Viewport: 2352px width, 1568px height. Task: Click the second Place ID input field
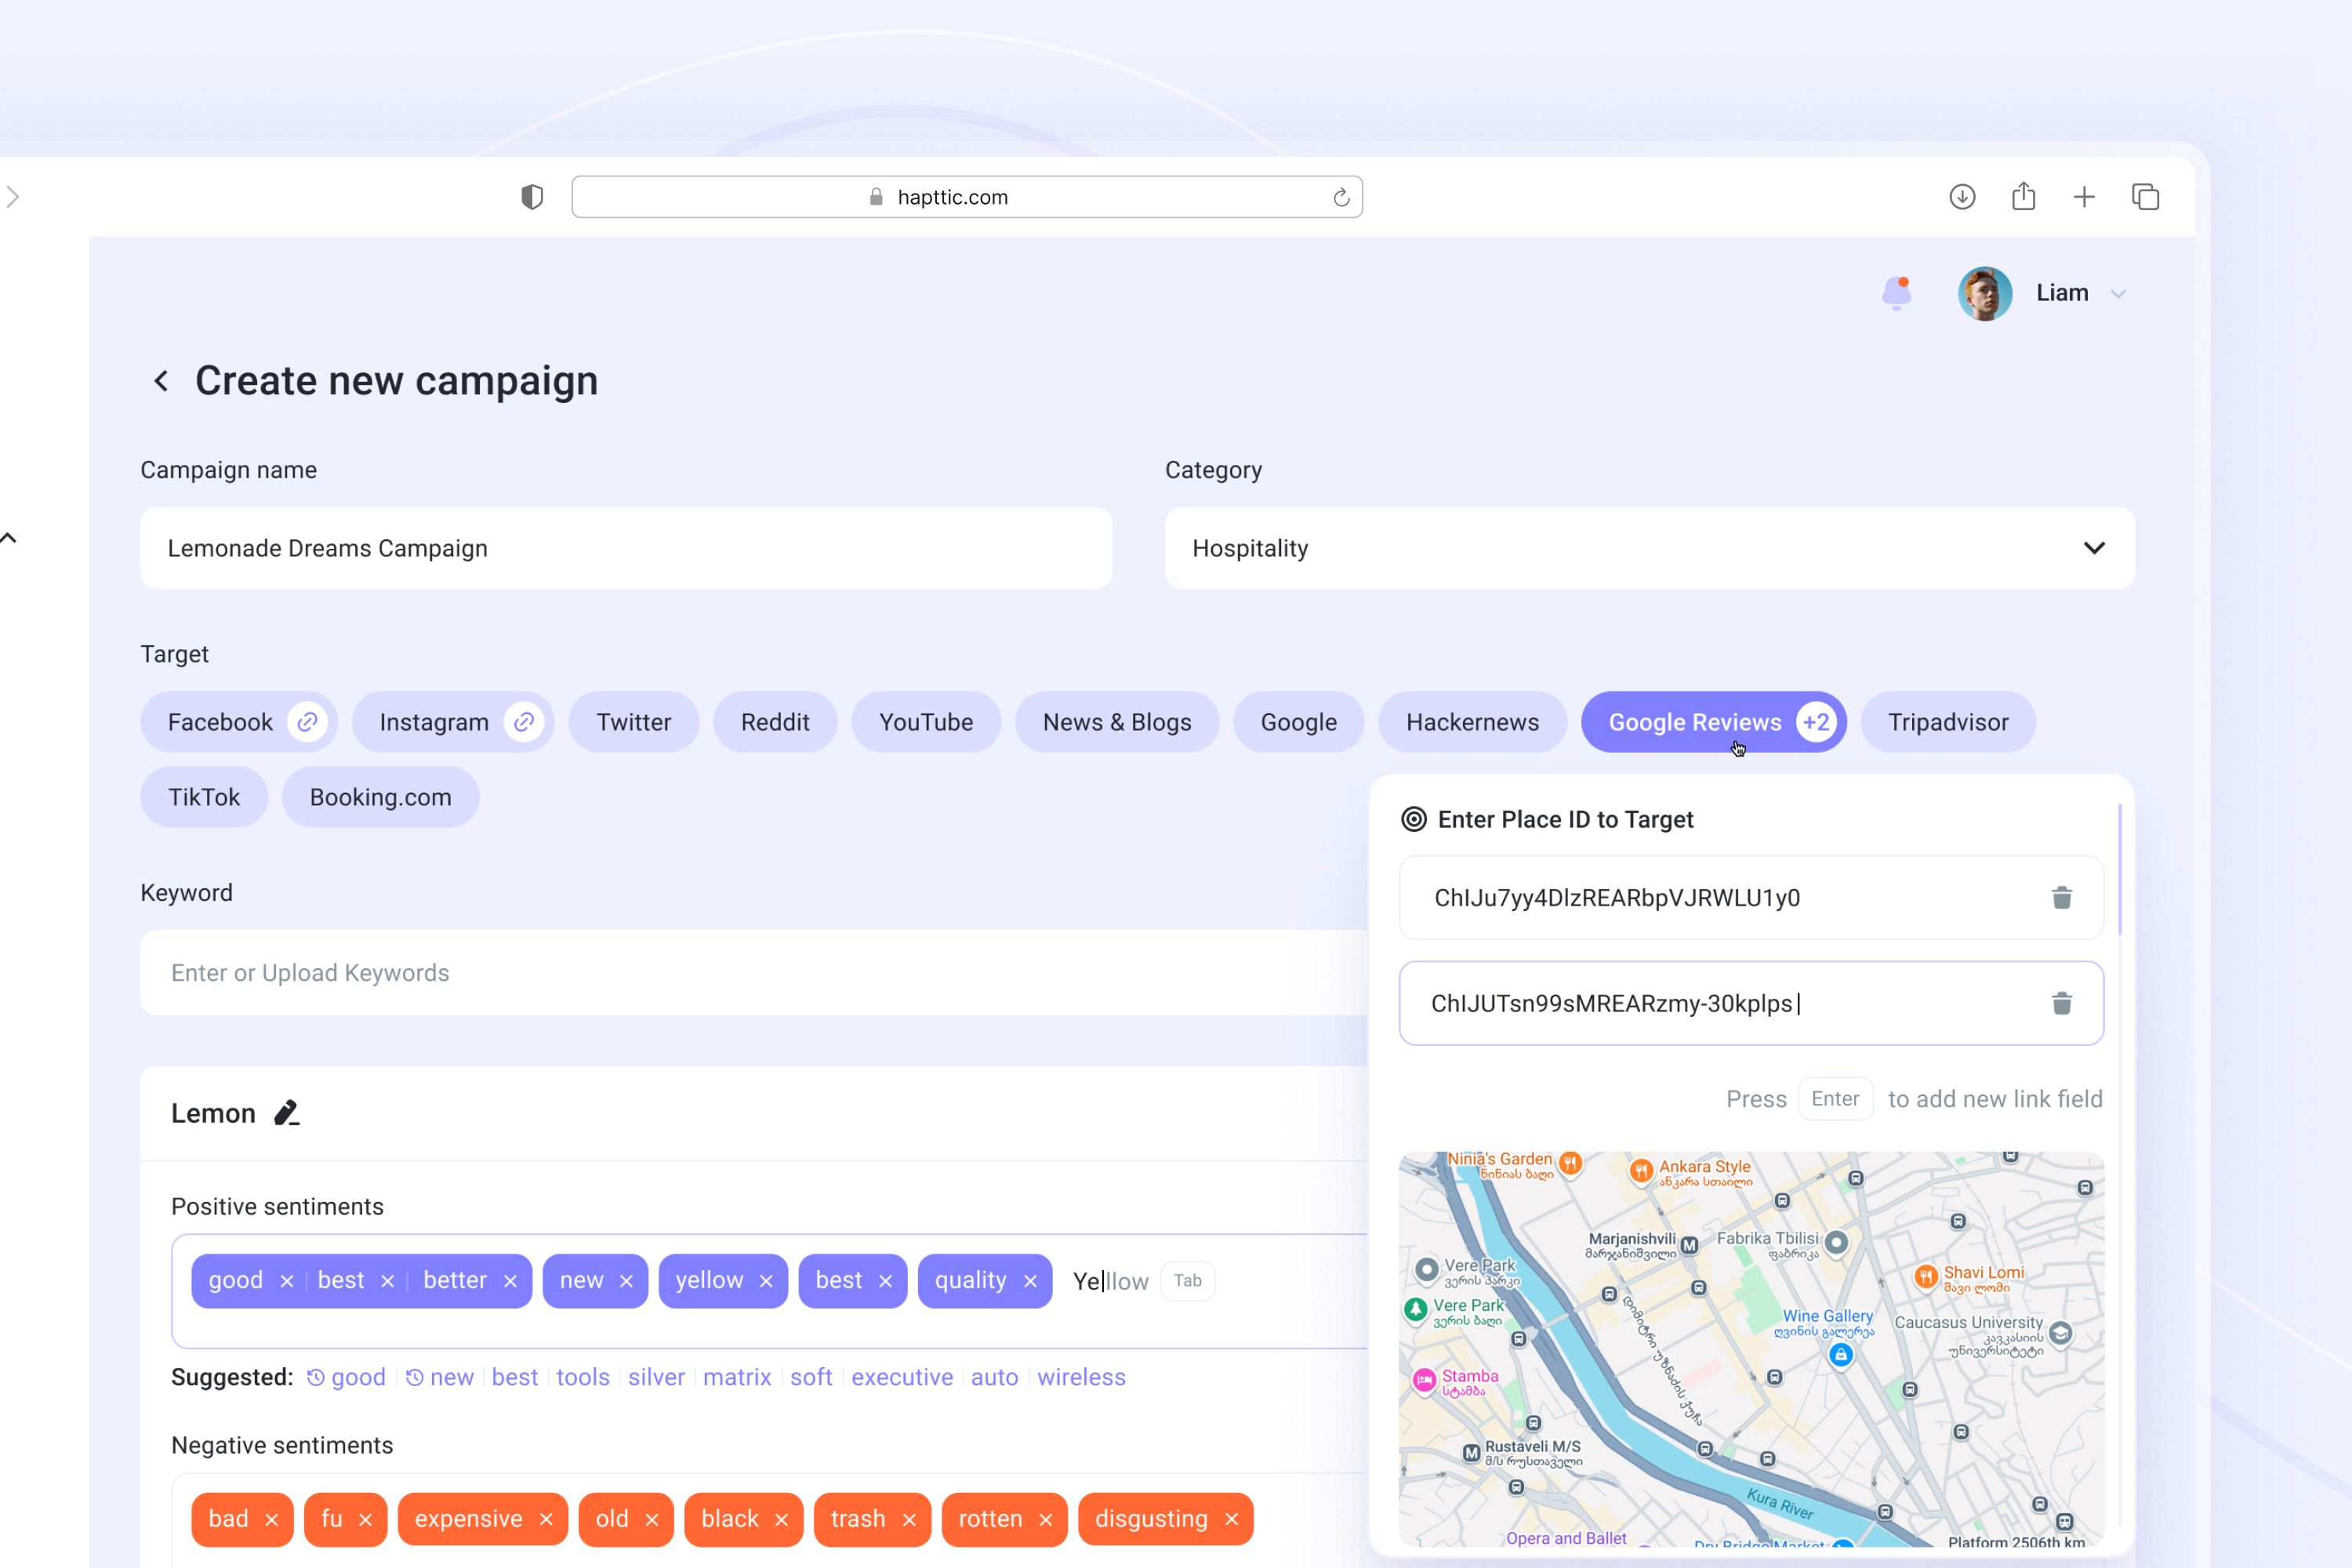(1751, 1004)
